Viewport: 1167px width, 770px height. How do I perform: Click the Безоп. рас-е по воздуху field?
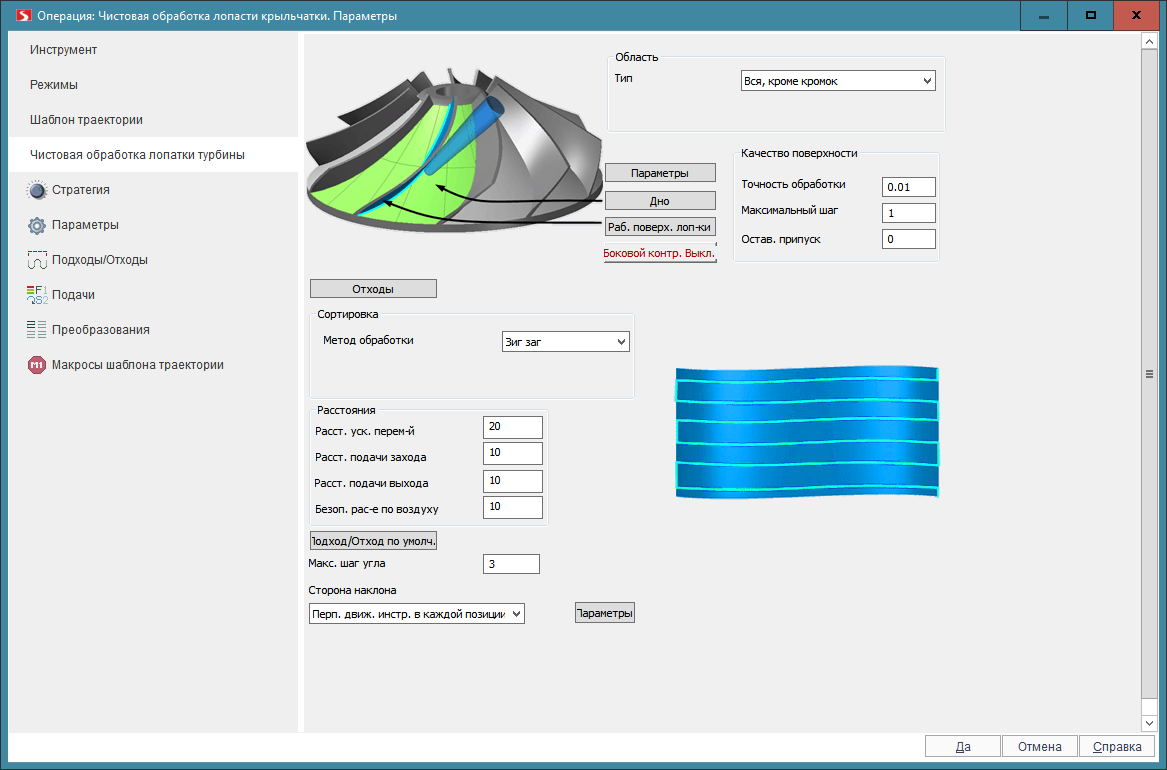click(x=513, y=507)
